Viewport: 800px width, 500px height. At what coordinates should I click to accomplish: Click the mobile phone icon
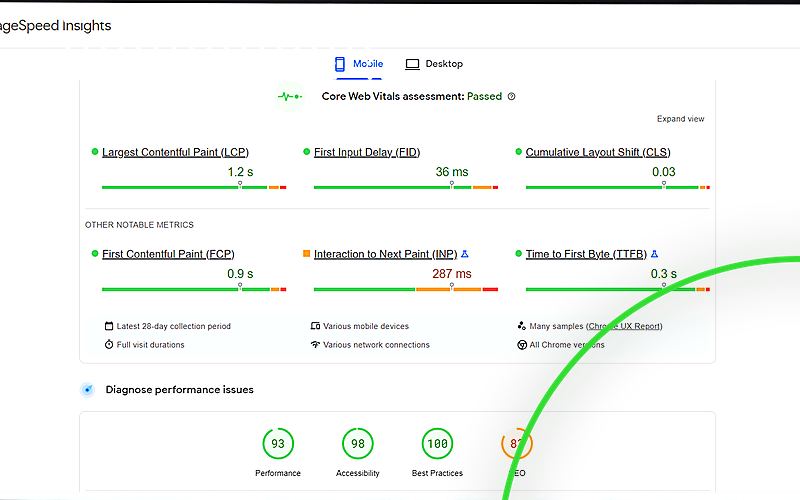340,64
